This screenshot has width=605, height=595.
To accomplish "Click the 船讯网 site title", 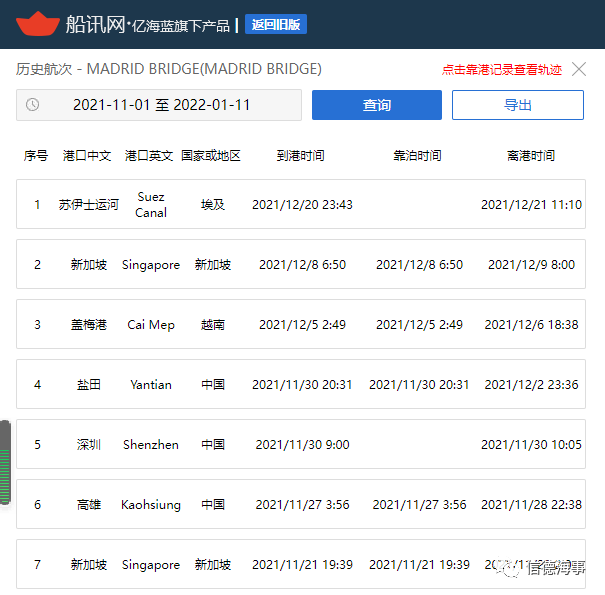I will (x=95, y=24).
